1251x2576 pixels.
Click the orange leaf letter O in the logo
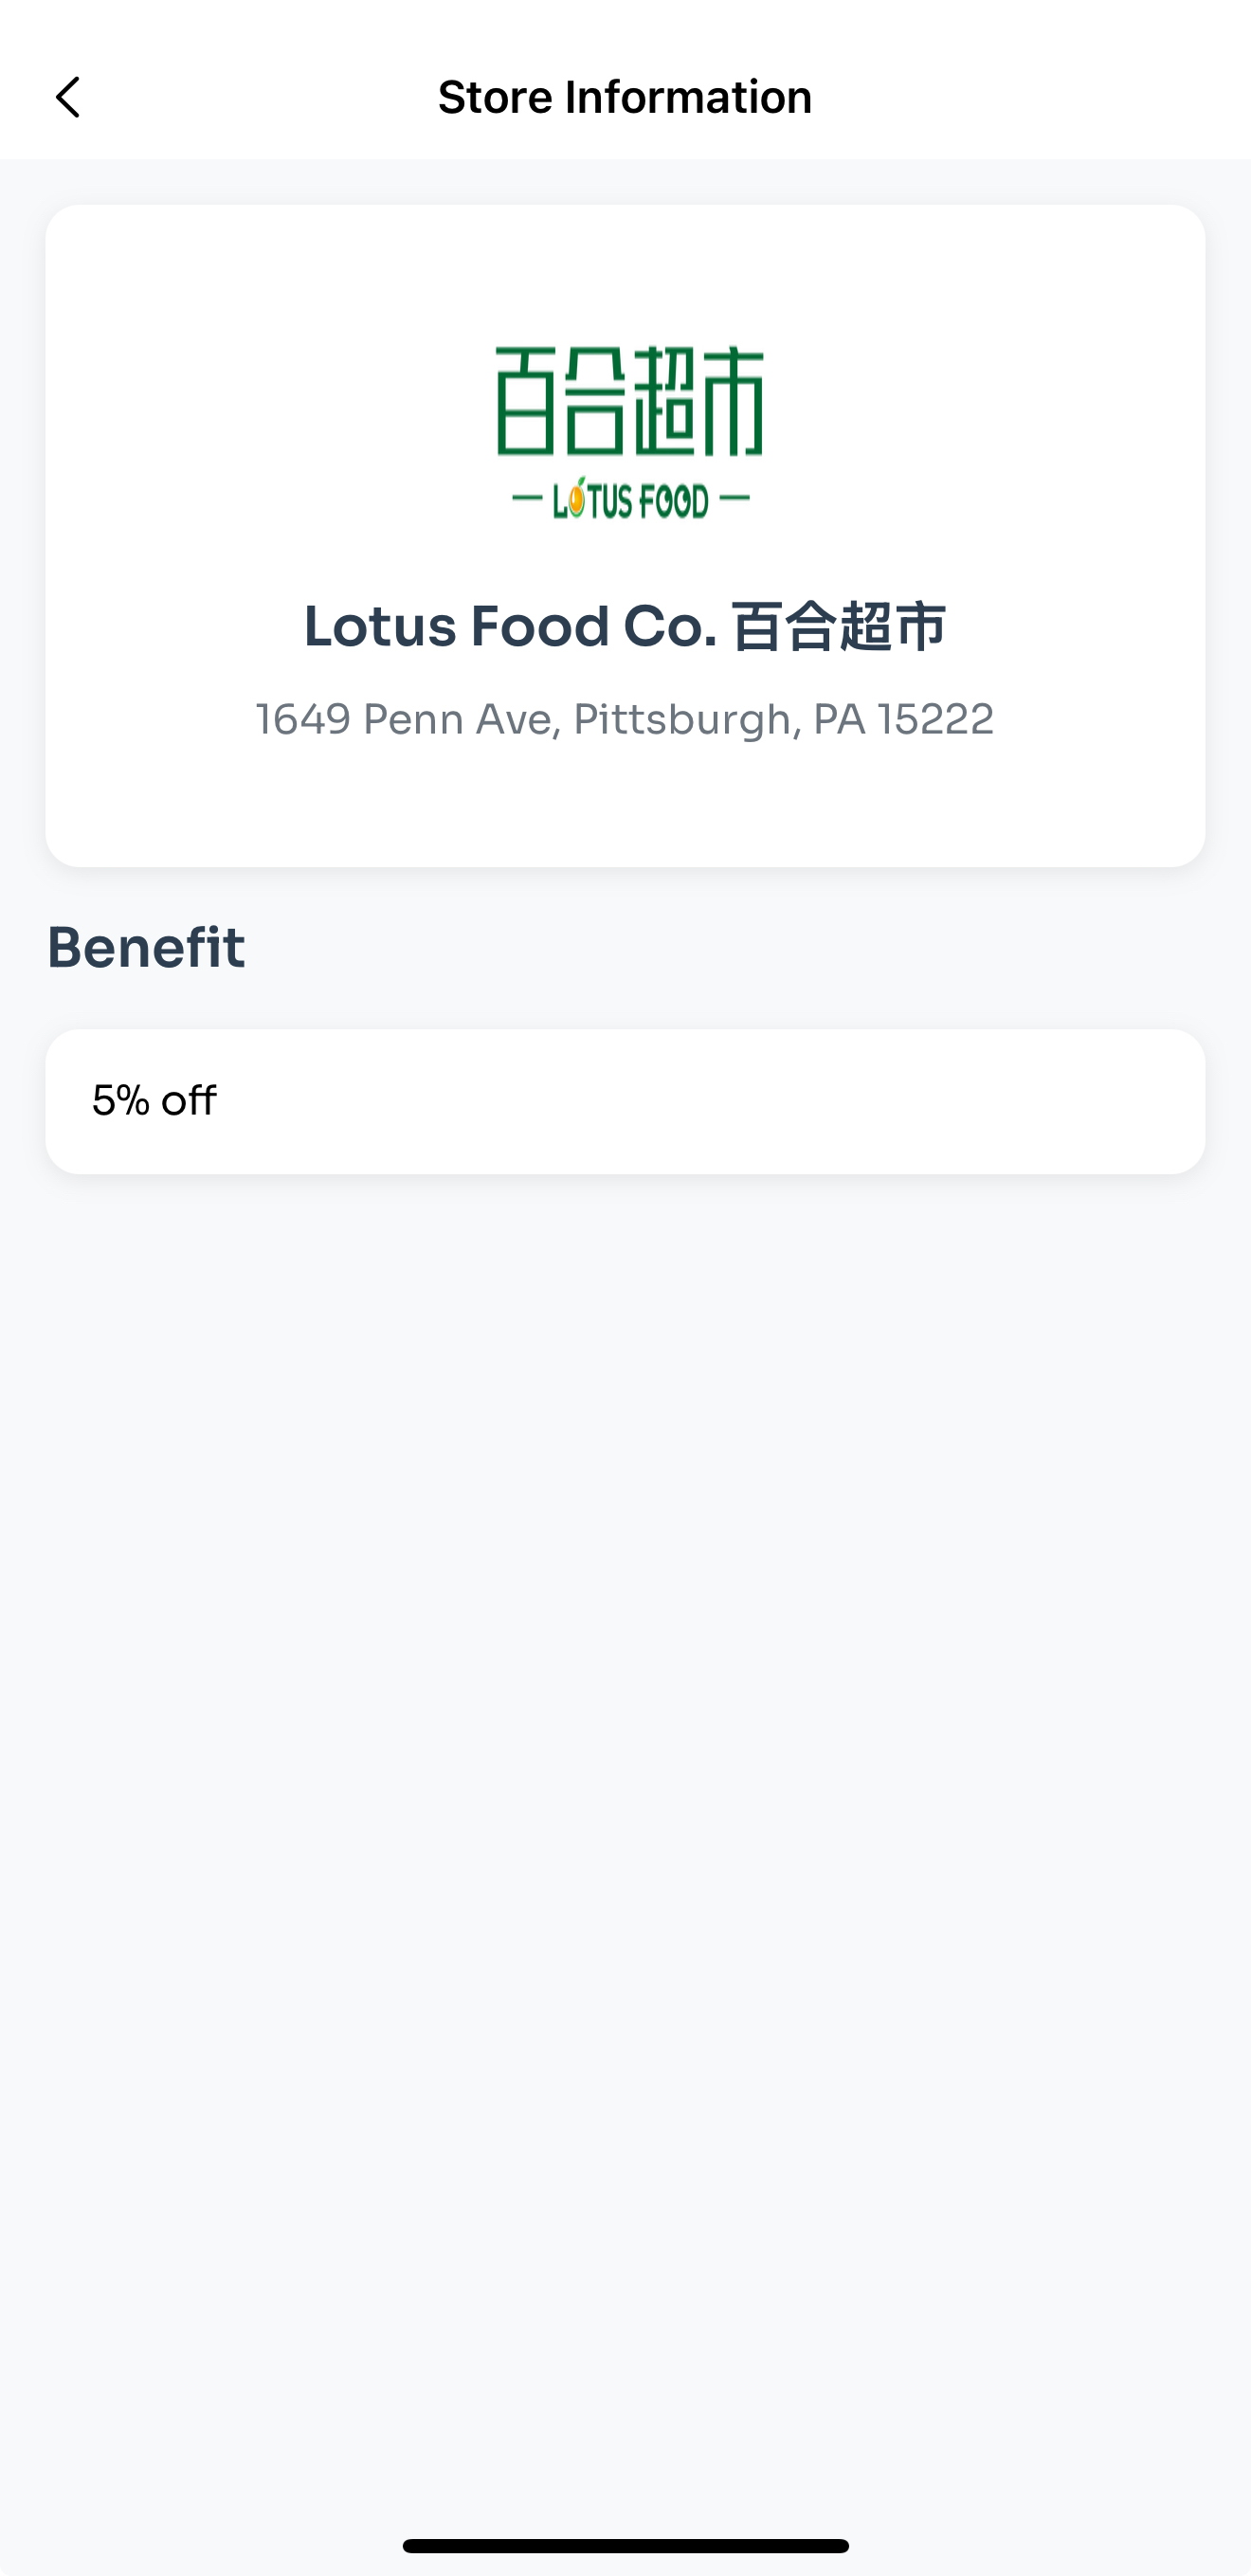[x=577, y=496]
